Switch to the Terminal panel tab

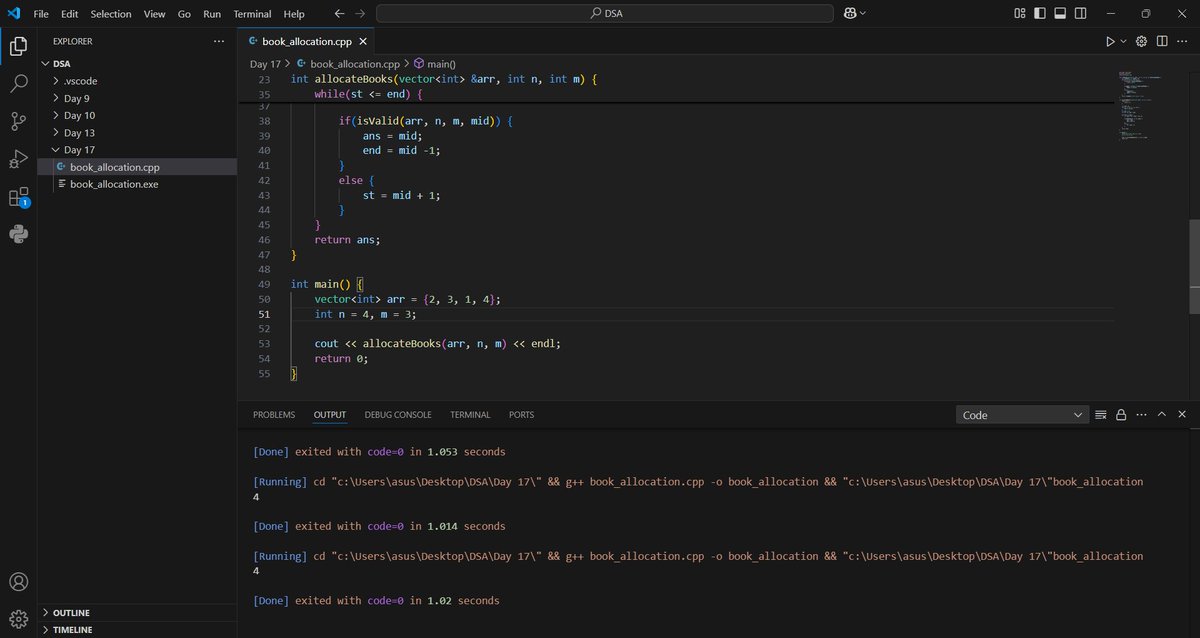pos(470,414)
